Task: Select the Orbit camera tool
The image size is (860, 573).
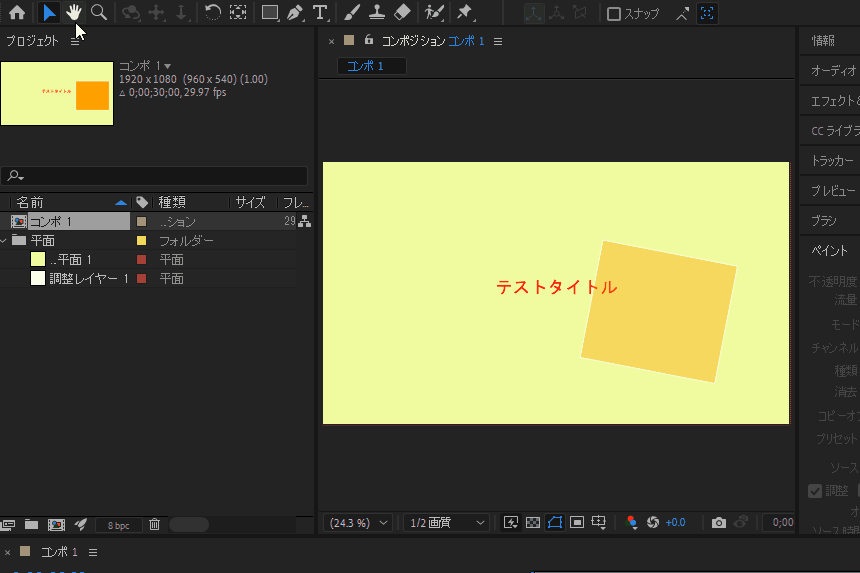Action: click(131, 13)
